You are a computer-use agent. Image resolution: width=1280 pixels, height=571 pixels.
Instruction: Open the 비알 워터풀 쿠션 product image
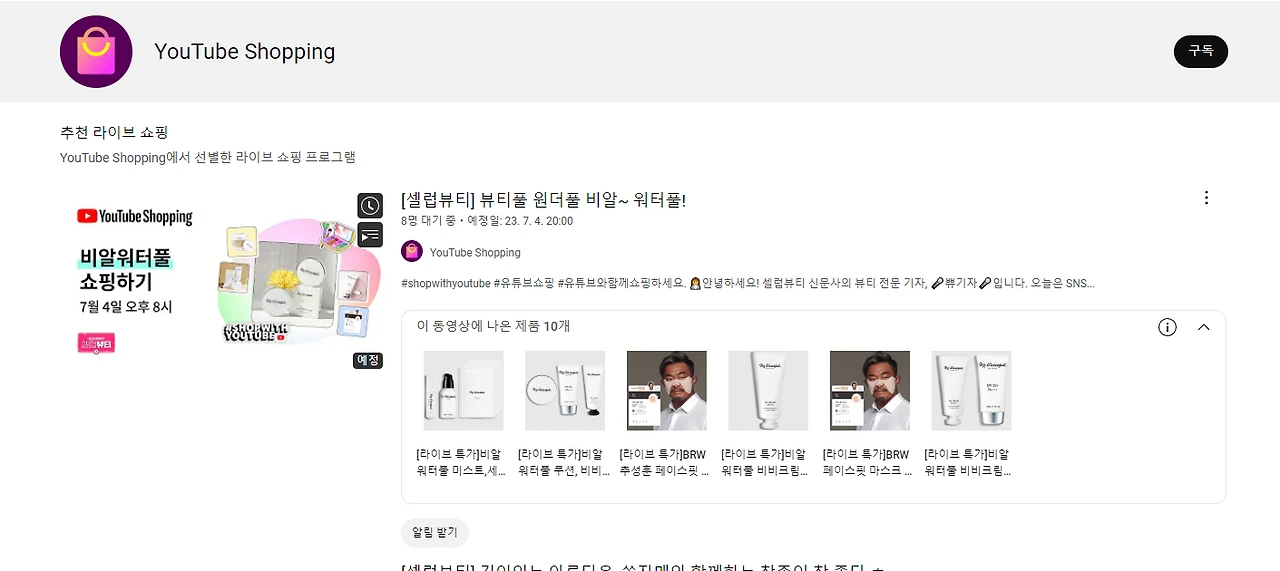(x=565, y=390)
